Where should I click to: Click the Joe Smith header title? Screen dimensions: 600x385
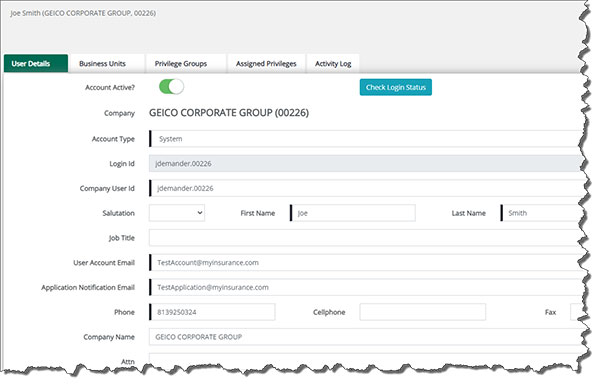[83, 13]
